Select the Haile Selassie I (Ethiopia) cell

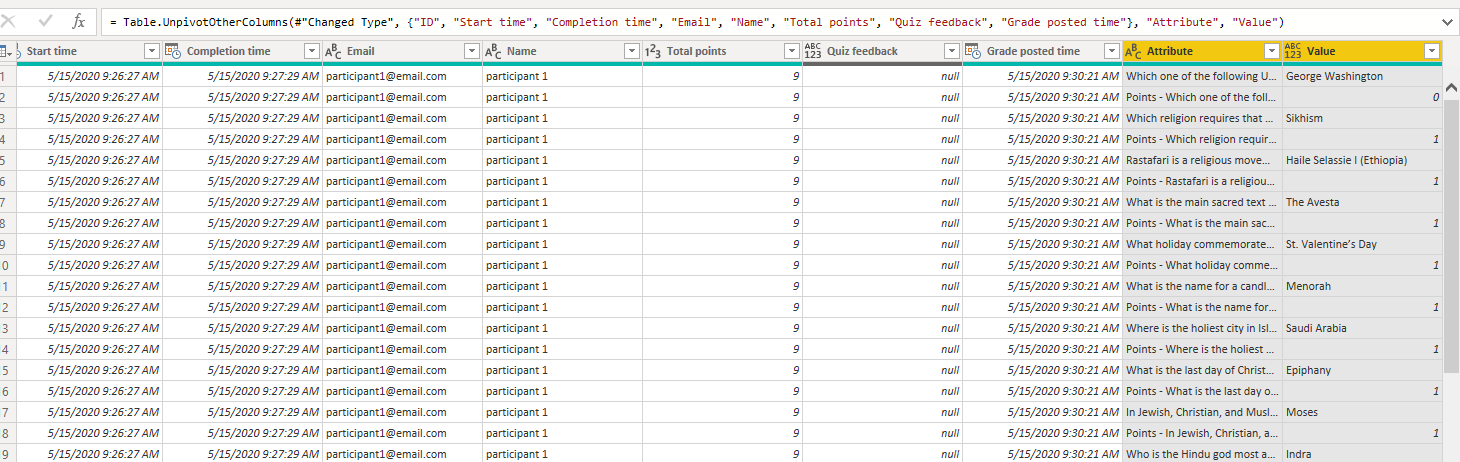[1362, 160]
